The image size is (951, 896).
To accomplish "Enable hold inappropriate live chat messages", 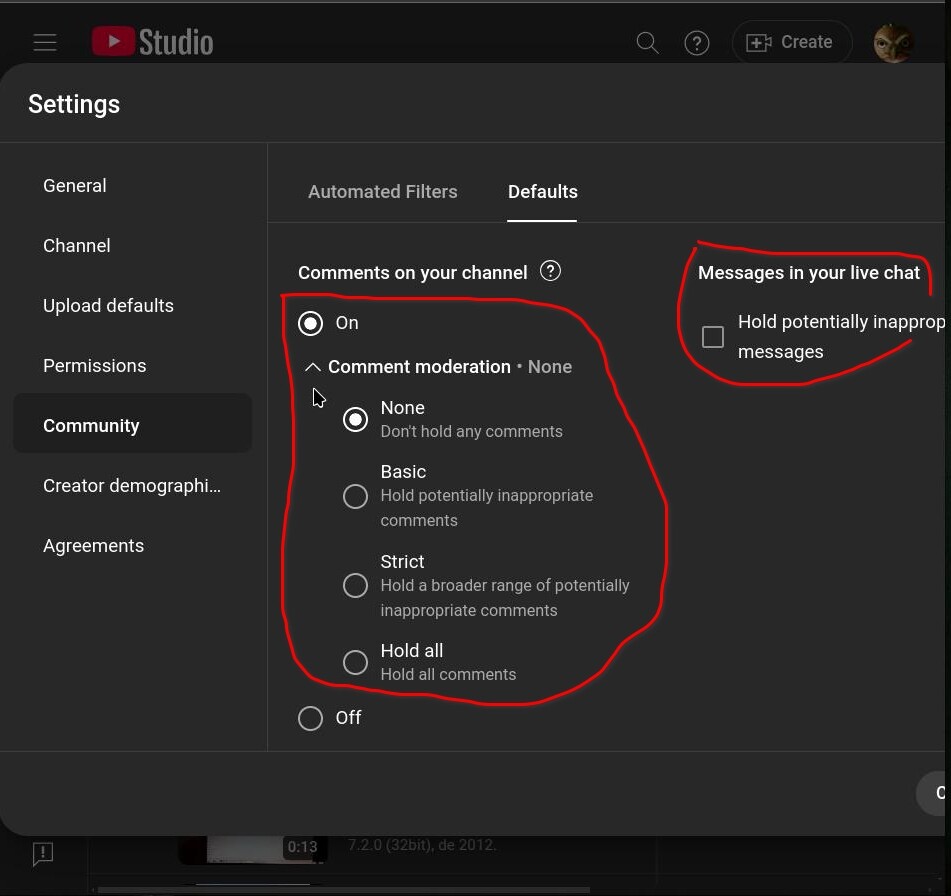I will pos(713,337).
